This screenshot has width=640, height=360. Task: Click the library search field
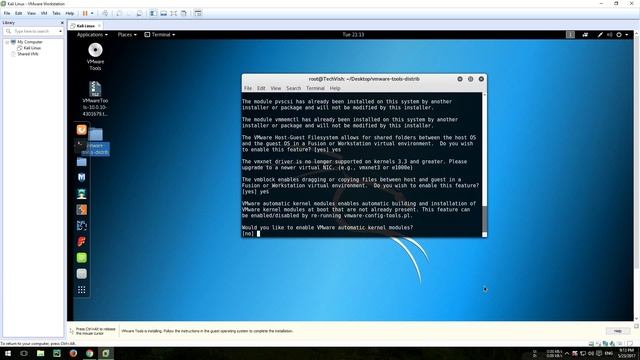click(x=33, y=31)
